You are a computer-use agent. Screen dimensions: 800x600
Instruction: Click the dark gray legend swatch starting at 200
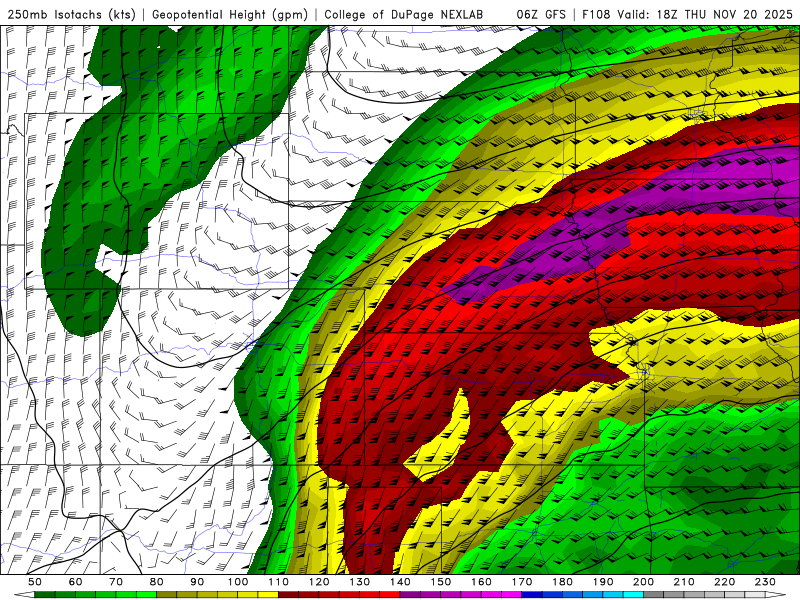653,595
